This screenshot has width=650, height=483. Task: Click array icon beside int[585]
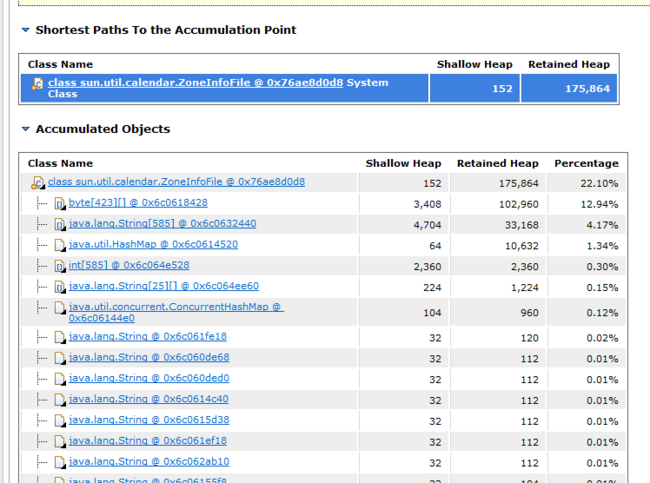tap(60, 266)
